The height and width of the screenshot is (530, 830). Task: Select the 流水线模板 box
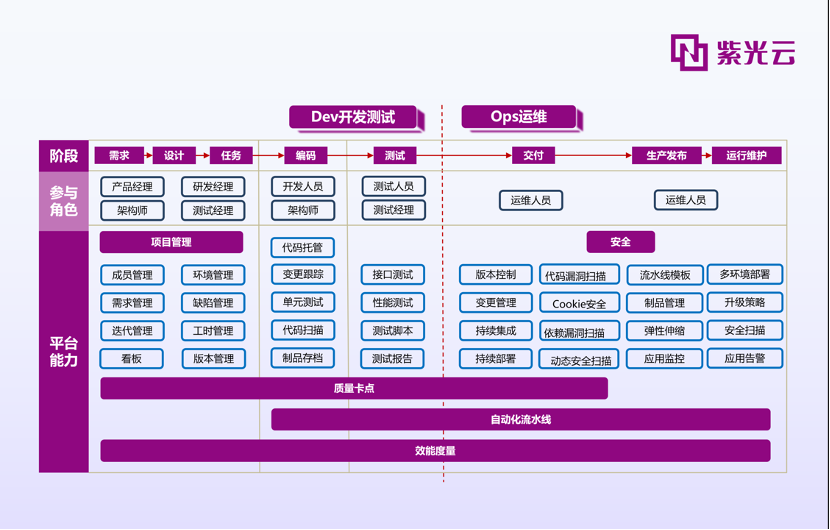point(665,275)
